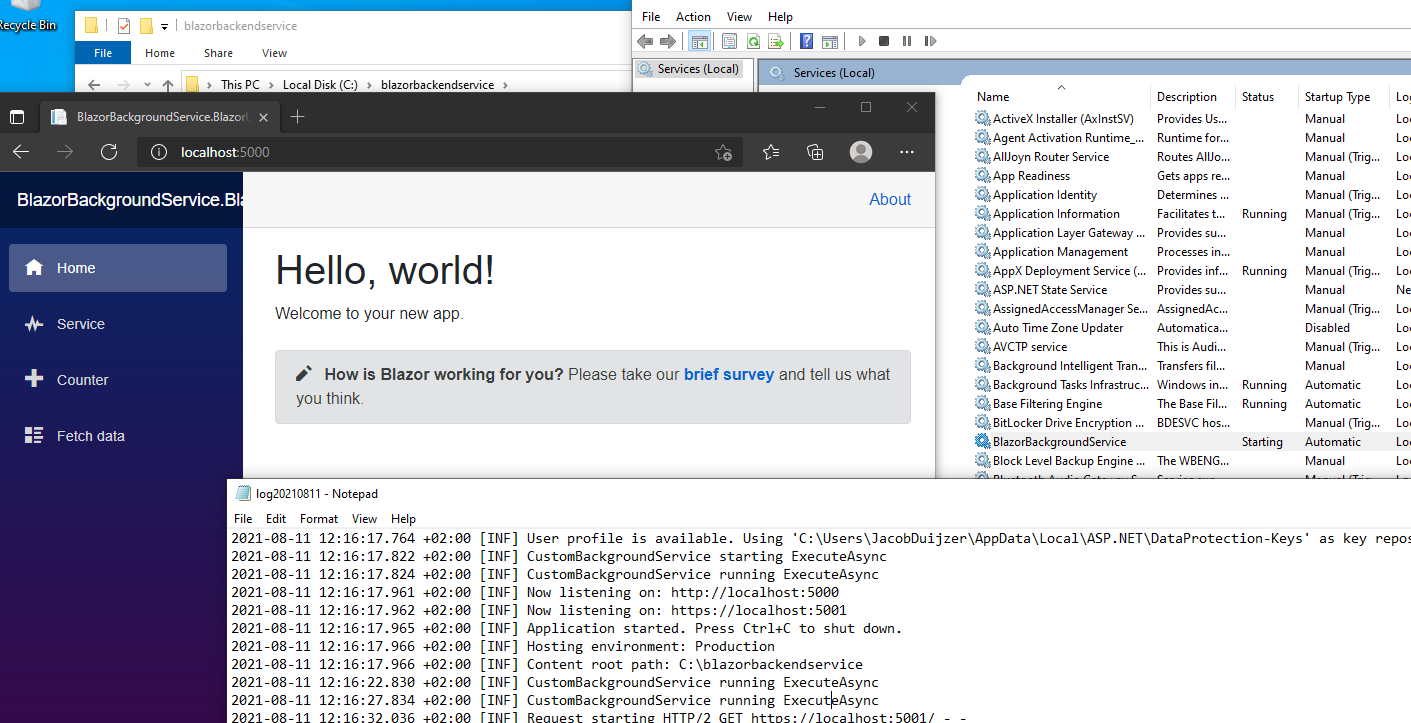Add this page to favorites star

pos(723,152)
